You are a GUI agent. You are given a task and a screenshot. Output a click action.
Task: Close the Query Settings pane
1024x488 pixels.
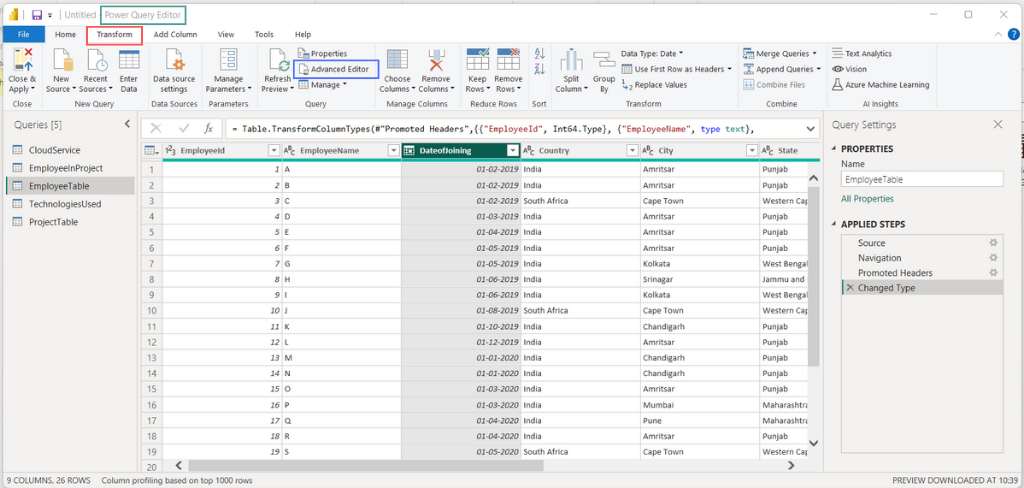997,125
